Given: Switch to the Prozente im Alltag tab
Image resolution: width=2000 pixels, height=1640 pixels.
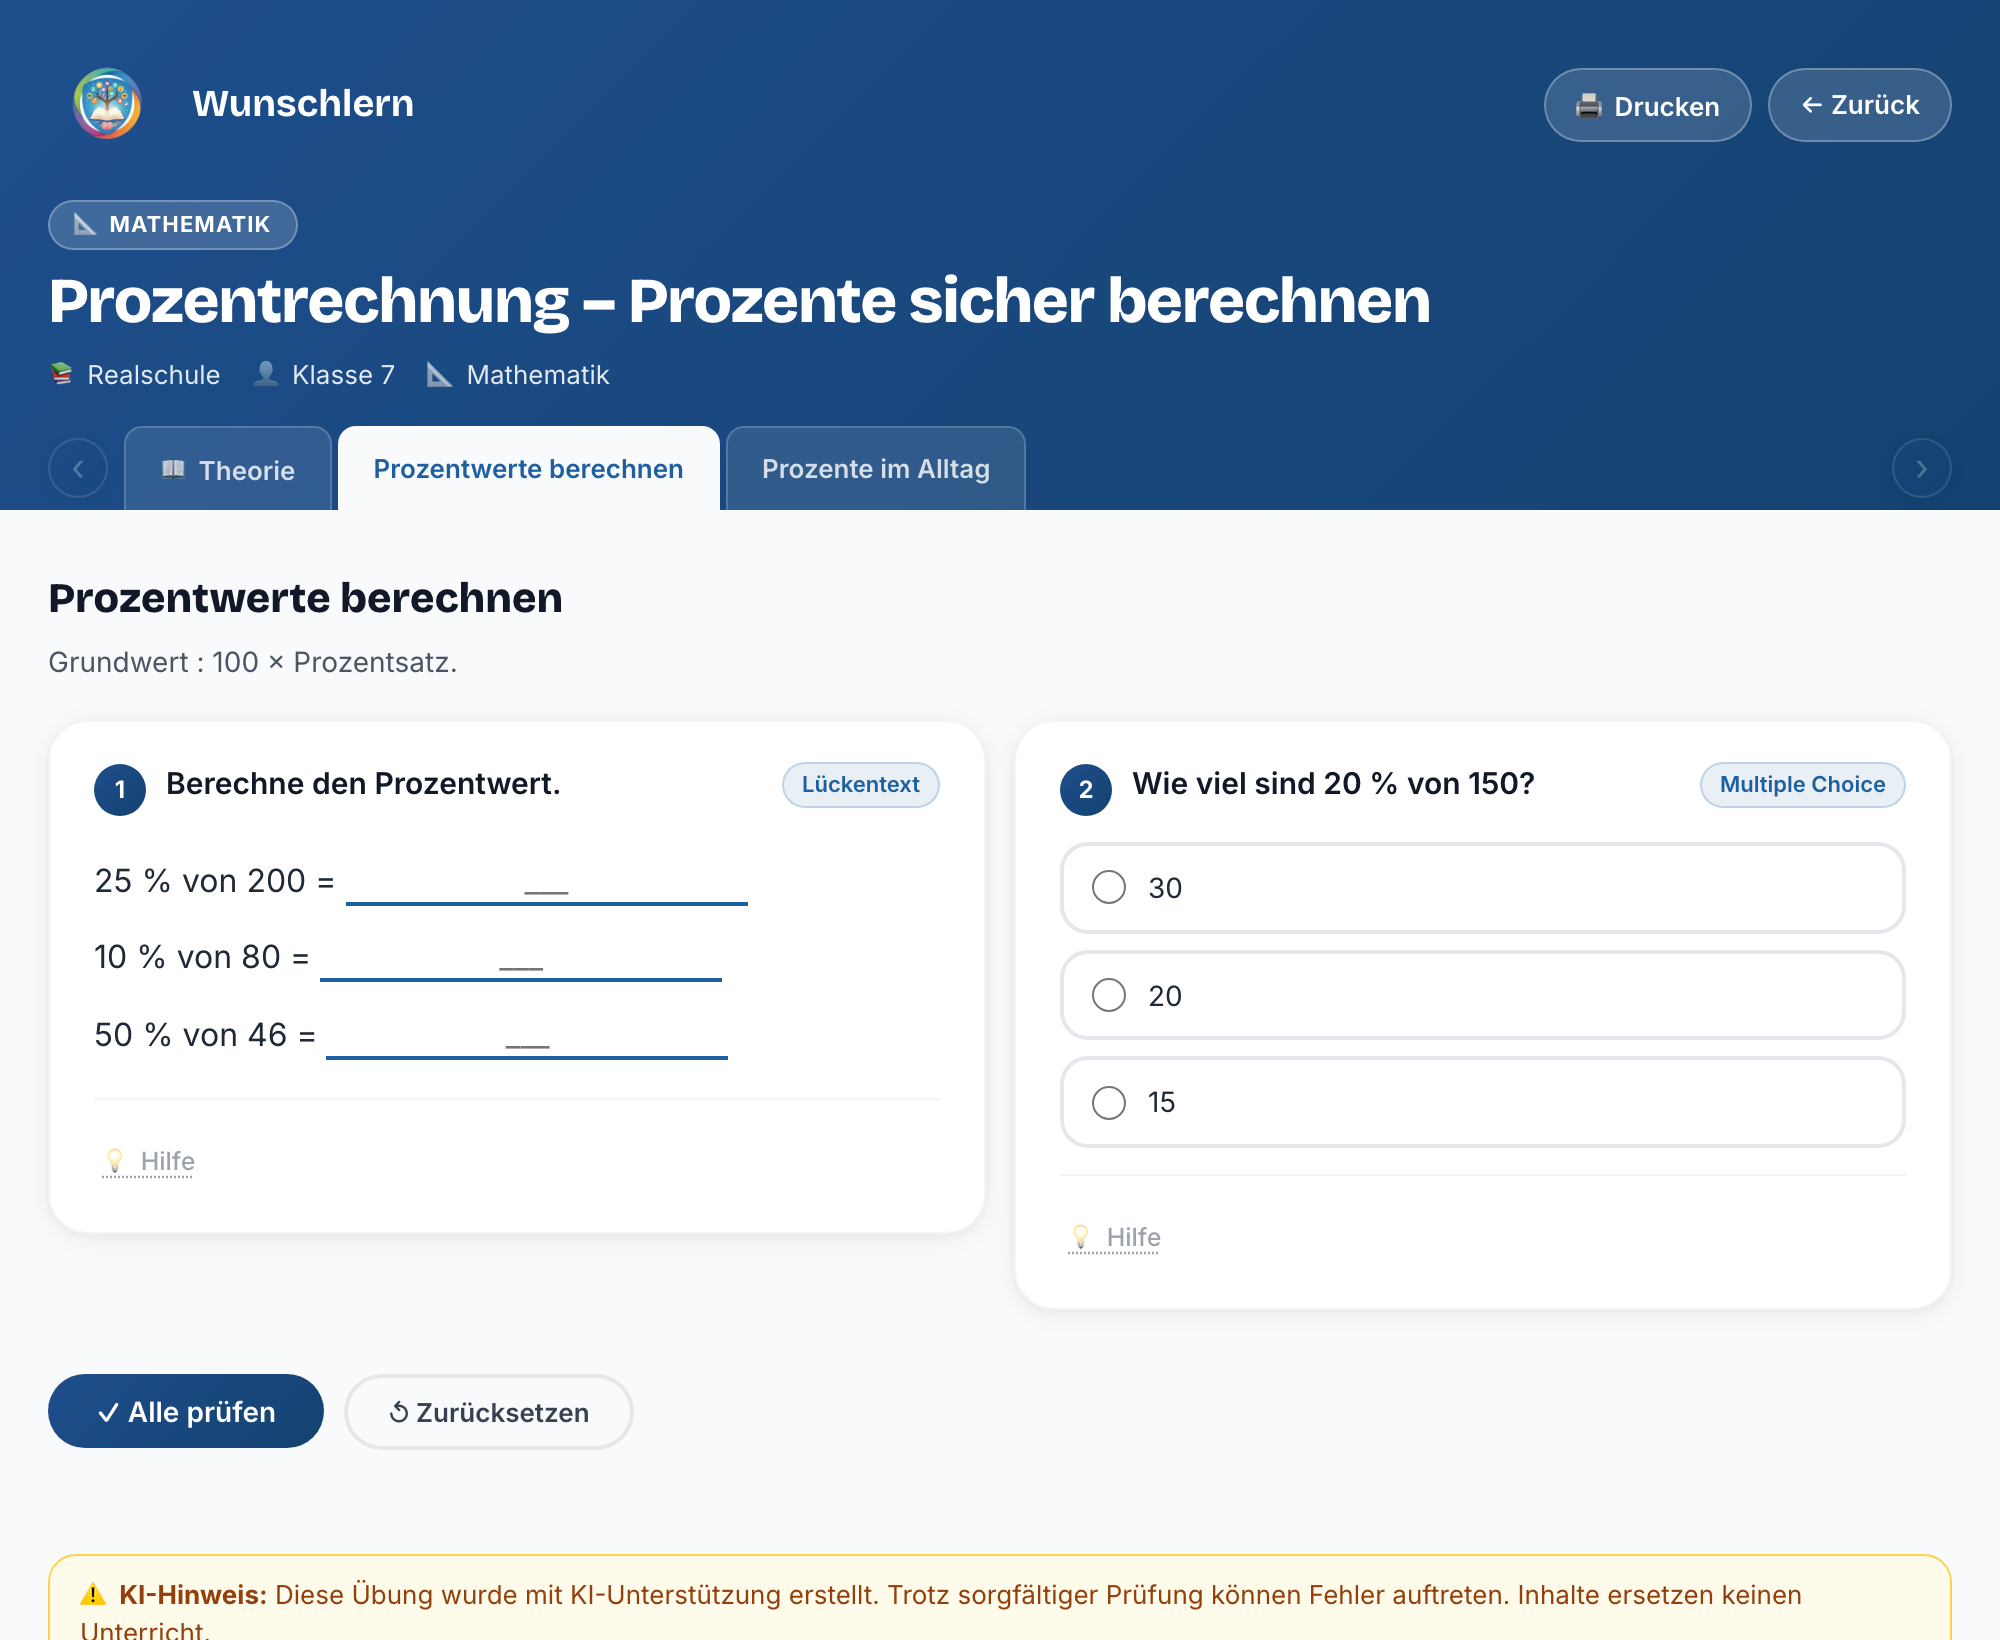Looking at the screenshot, I should (875, 469).
